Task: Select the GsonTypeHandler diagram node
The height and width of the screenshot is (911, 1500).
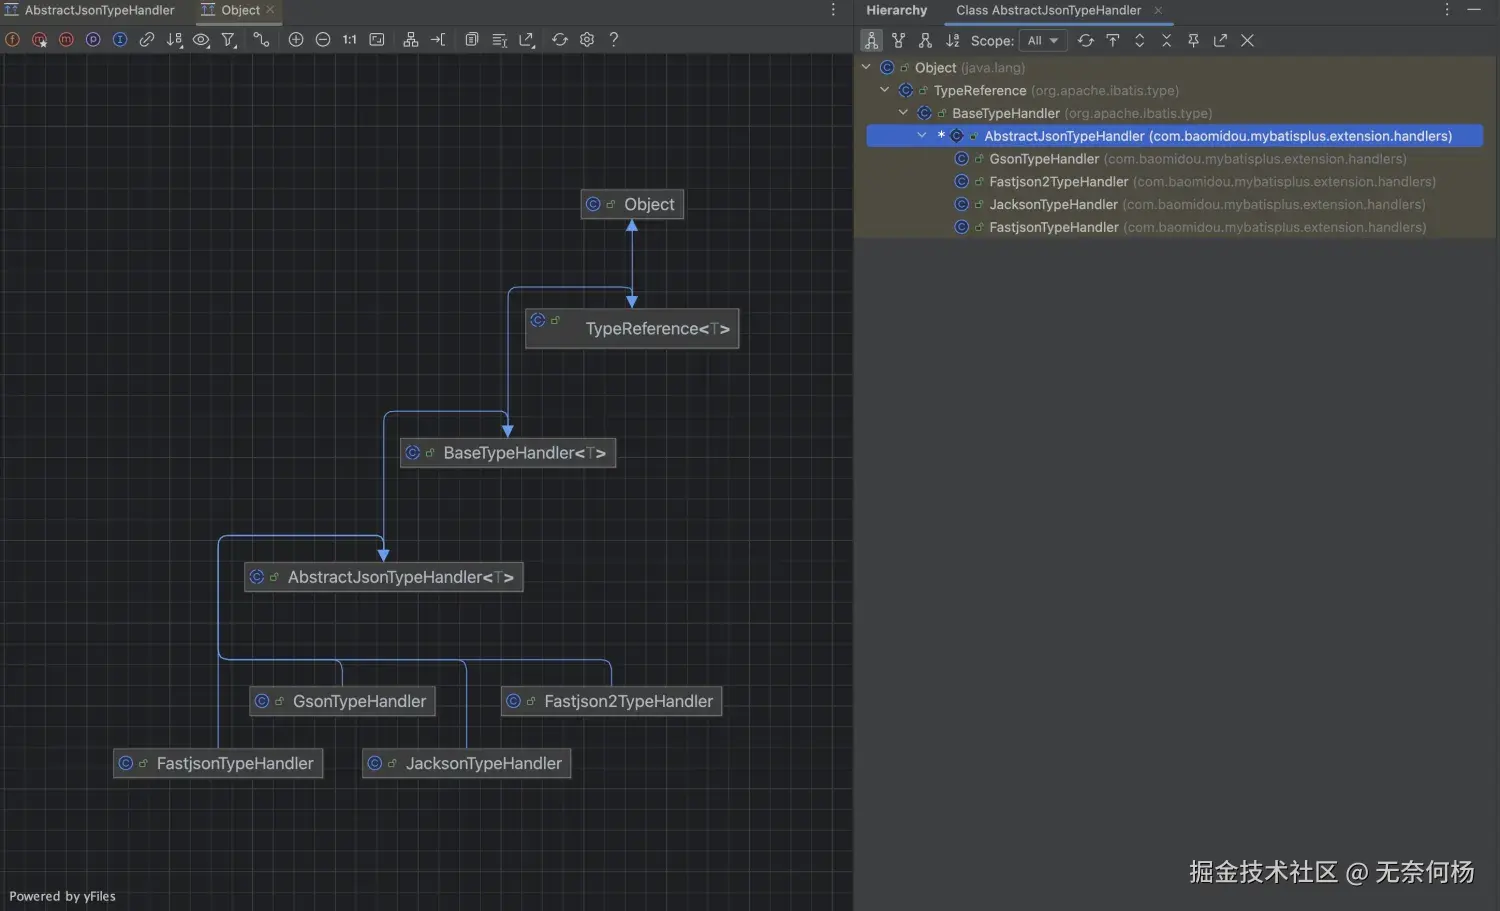Action: click(x=342, y=701)
